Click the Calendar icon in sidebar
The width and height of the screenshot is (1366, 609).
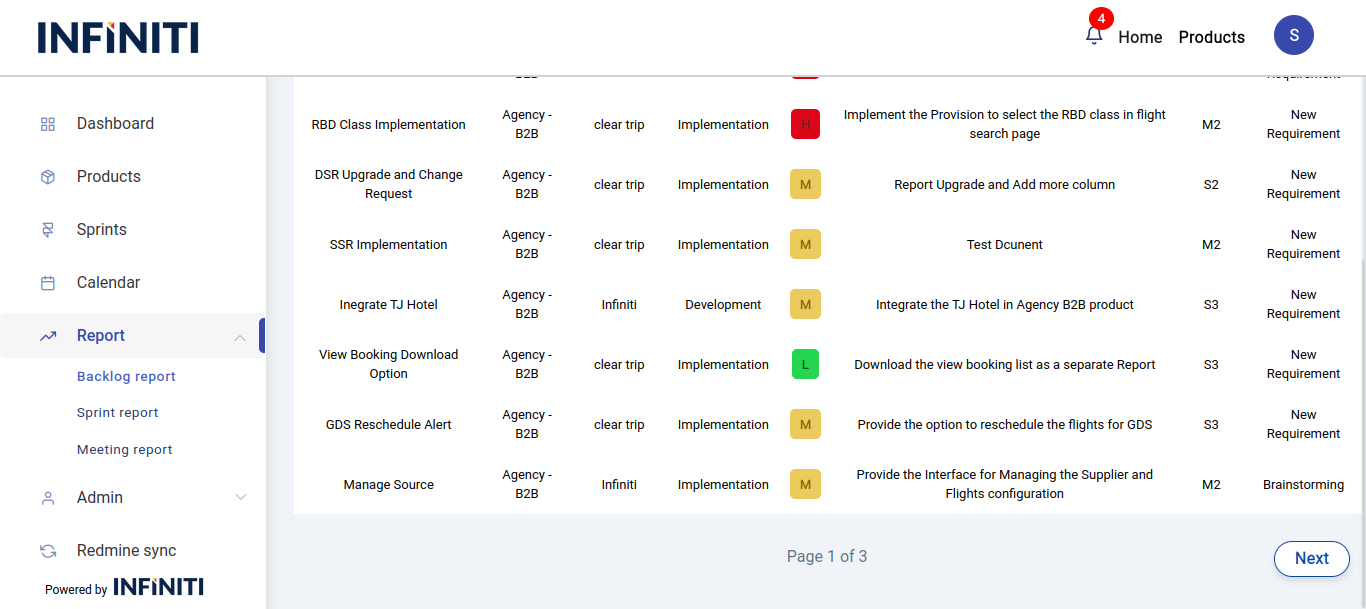(x=48, y=283)
